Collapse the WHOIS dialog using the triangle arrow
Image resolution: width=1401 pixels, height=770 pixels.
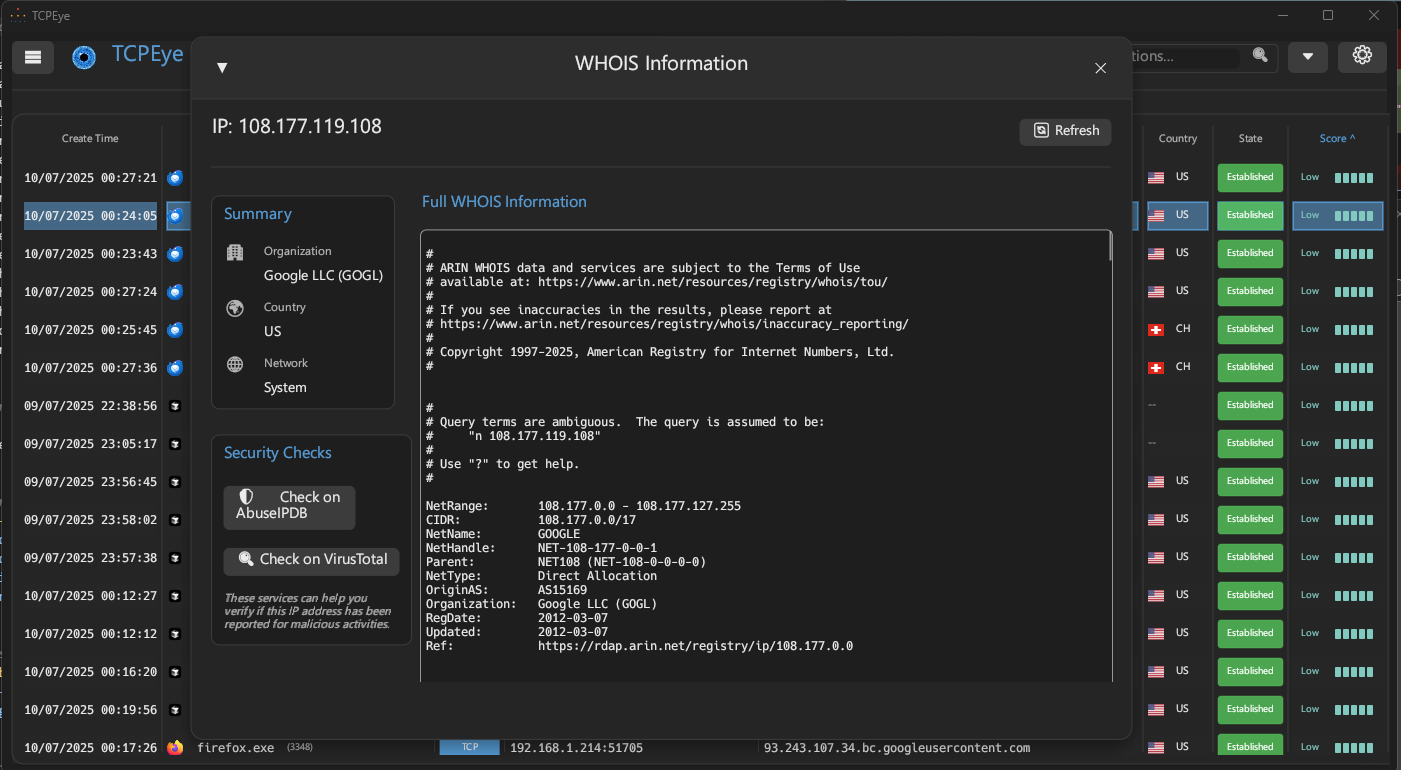click(x=222, y=67)
